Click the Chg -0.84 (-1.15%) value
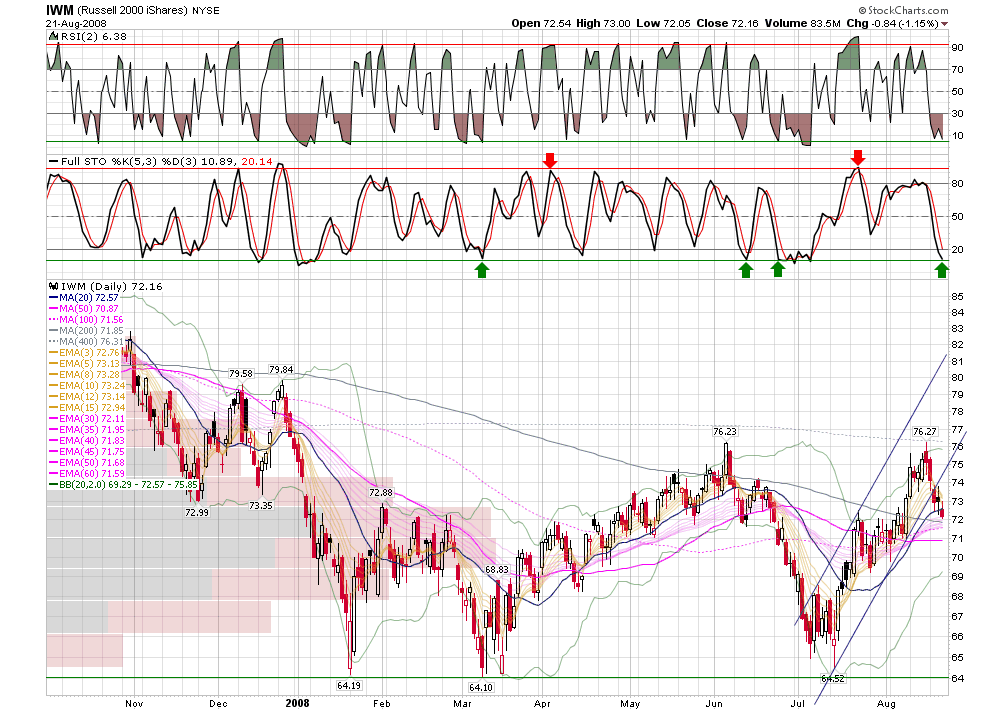 tap(892, 23)
